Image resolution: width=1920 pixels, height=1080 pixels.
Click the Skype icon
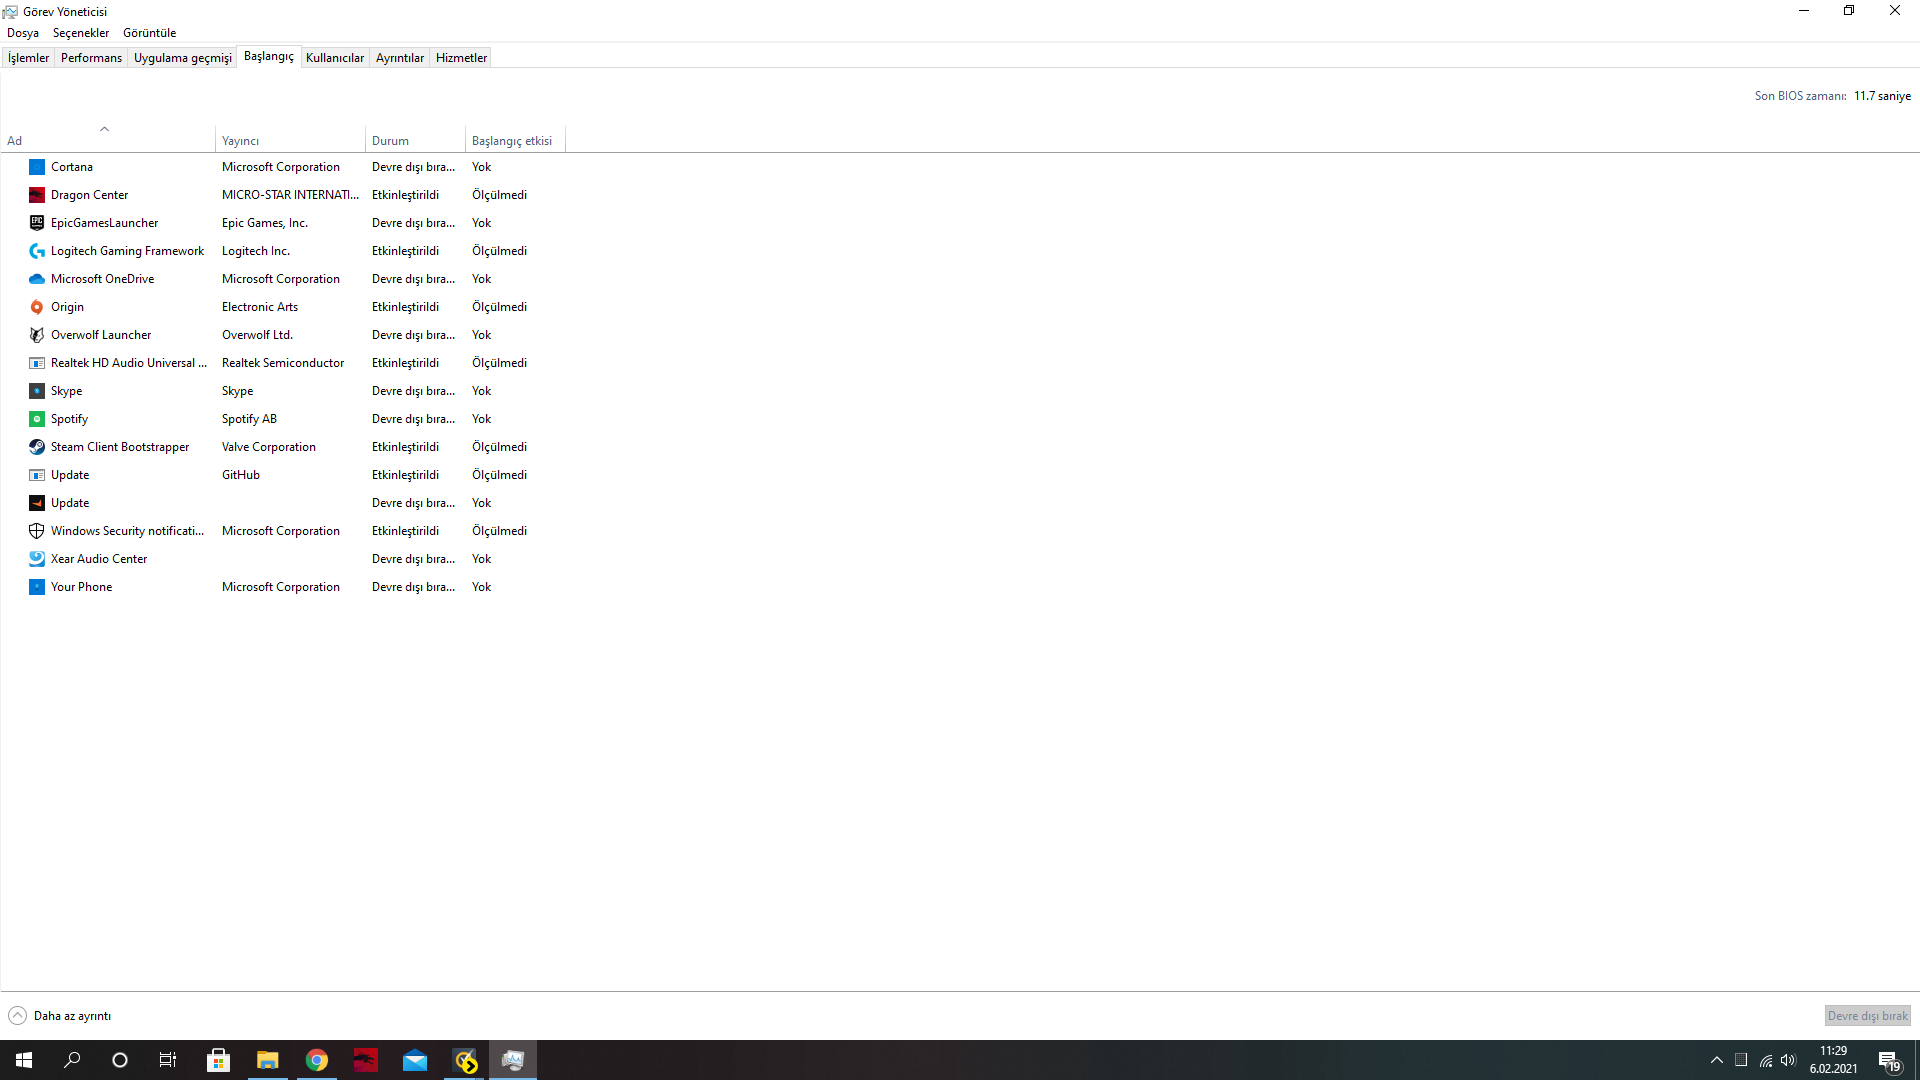[37, 391]
